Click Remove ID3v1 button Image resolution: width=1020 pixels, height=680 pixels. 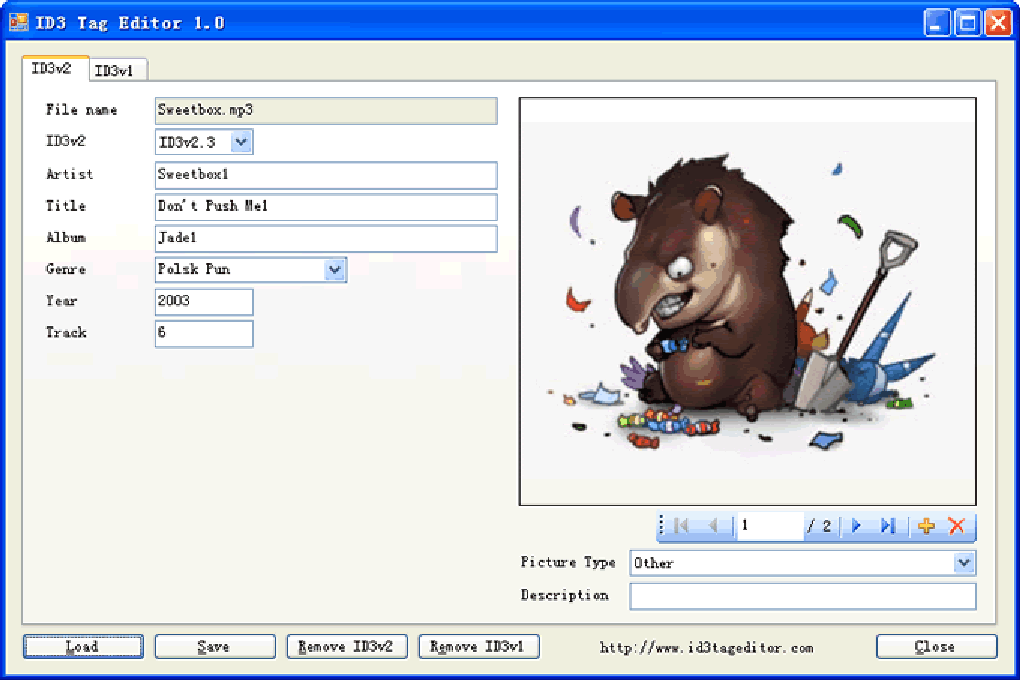click(x=479, y=647)
